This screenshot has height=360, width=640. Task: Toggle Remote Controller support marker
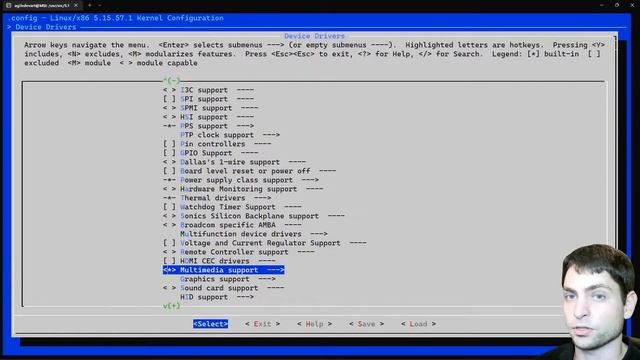coord(169,252)
